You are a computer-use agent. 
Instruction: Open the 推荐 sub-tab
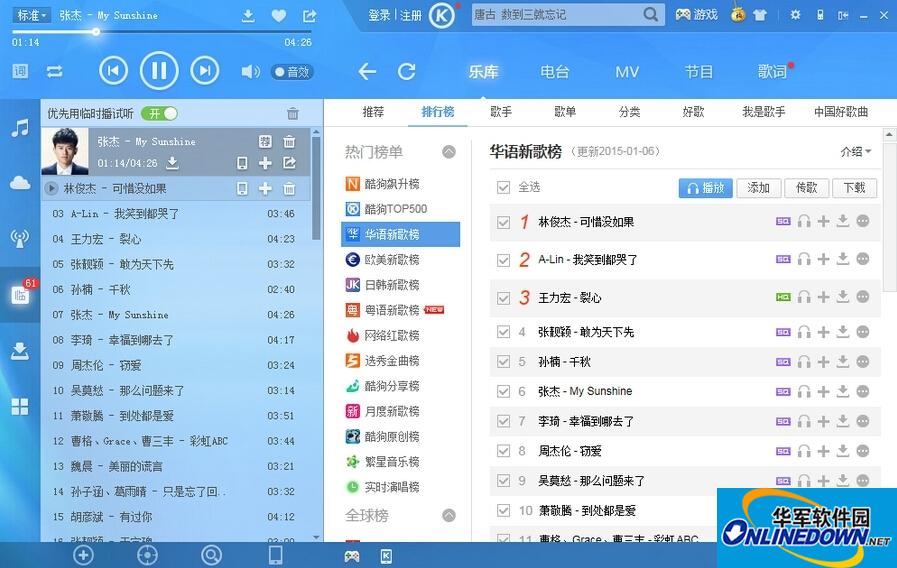pos(374,112)
